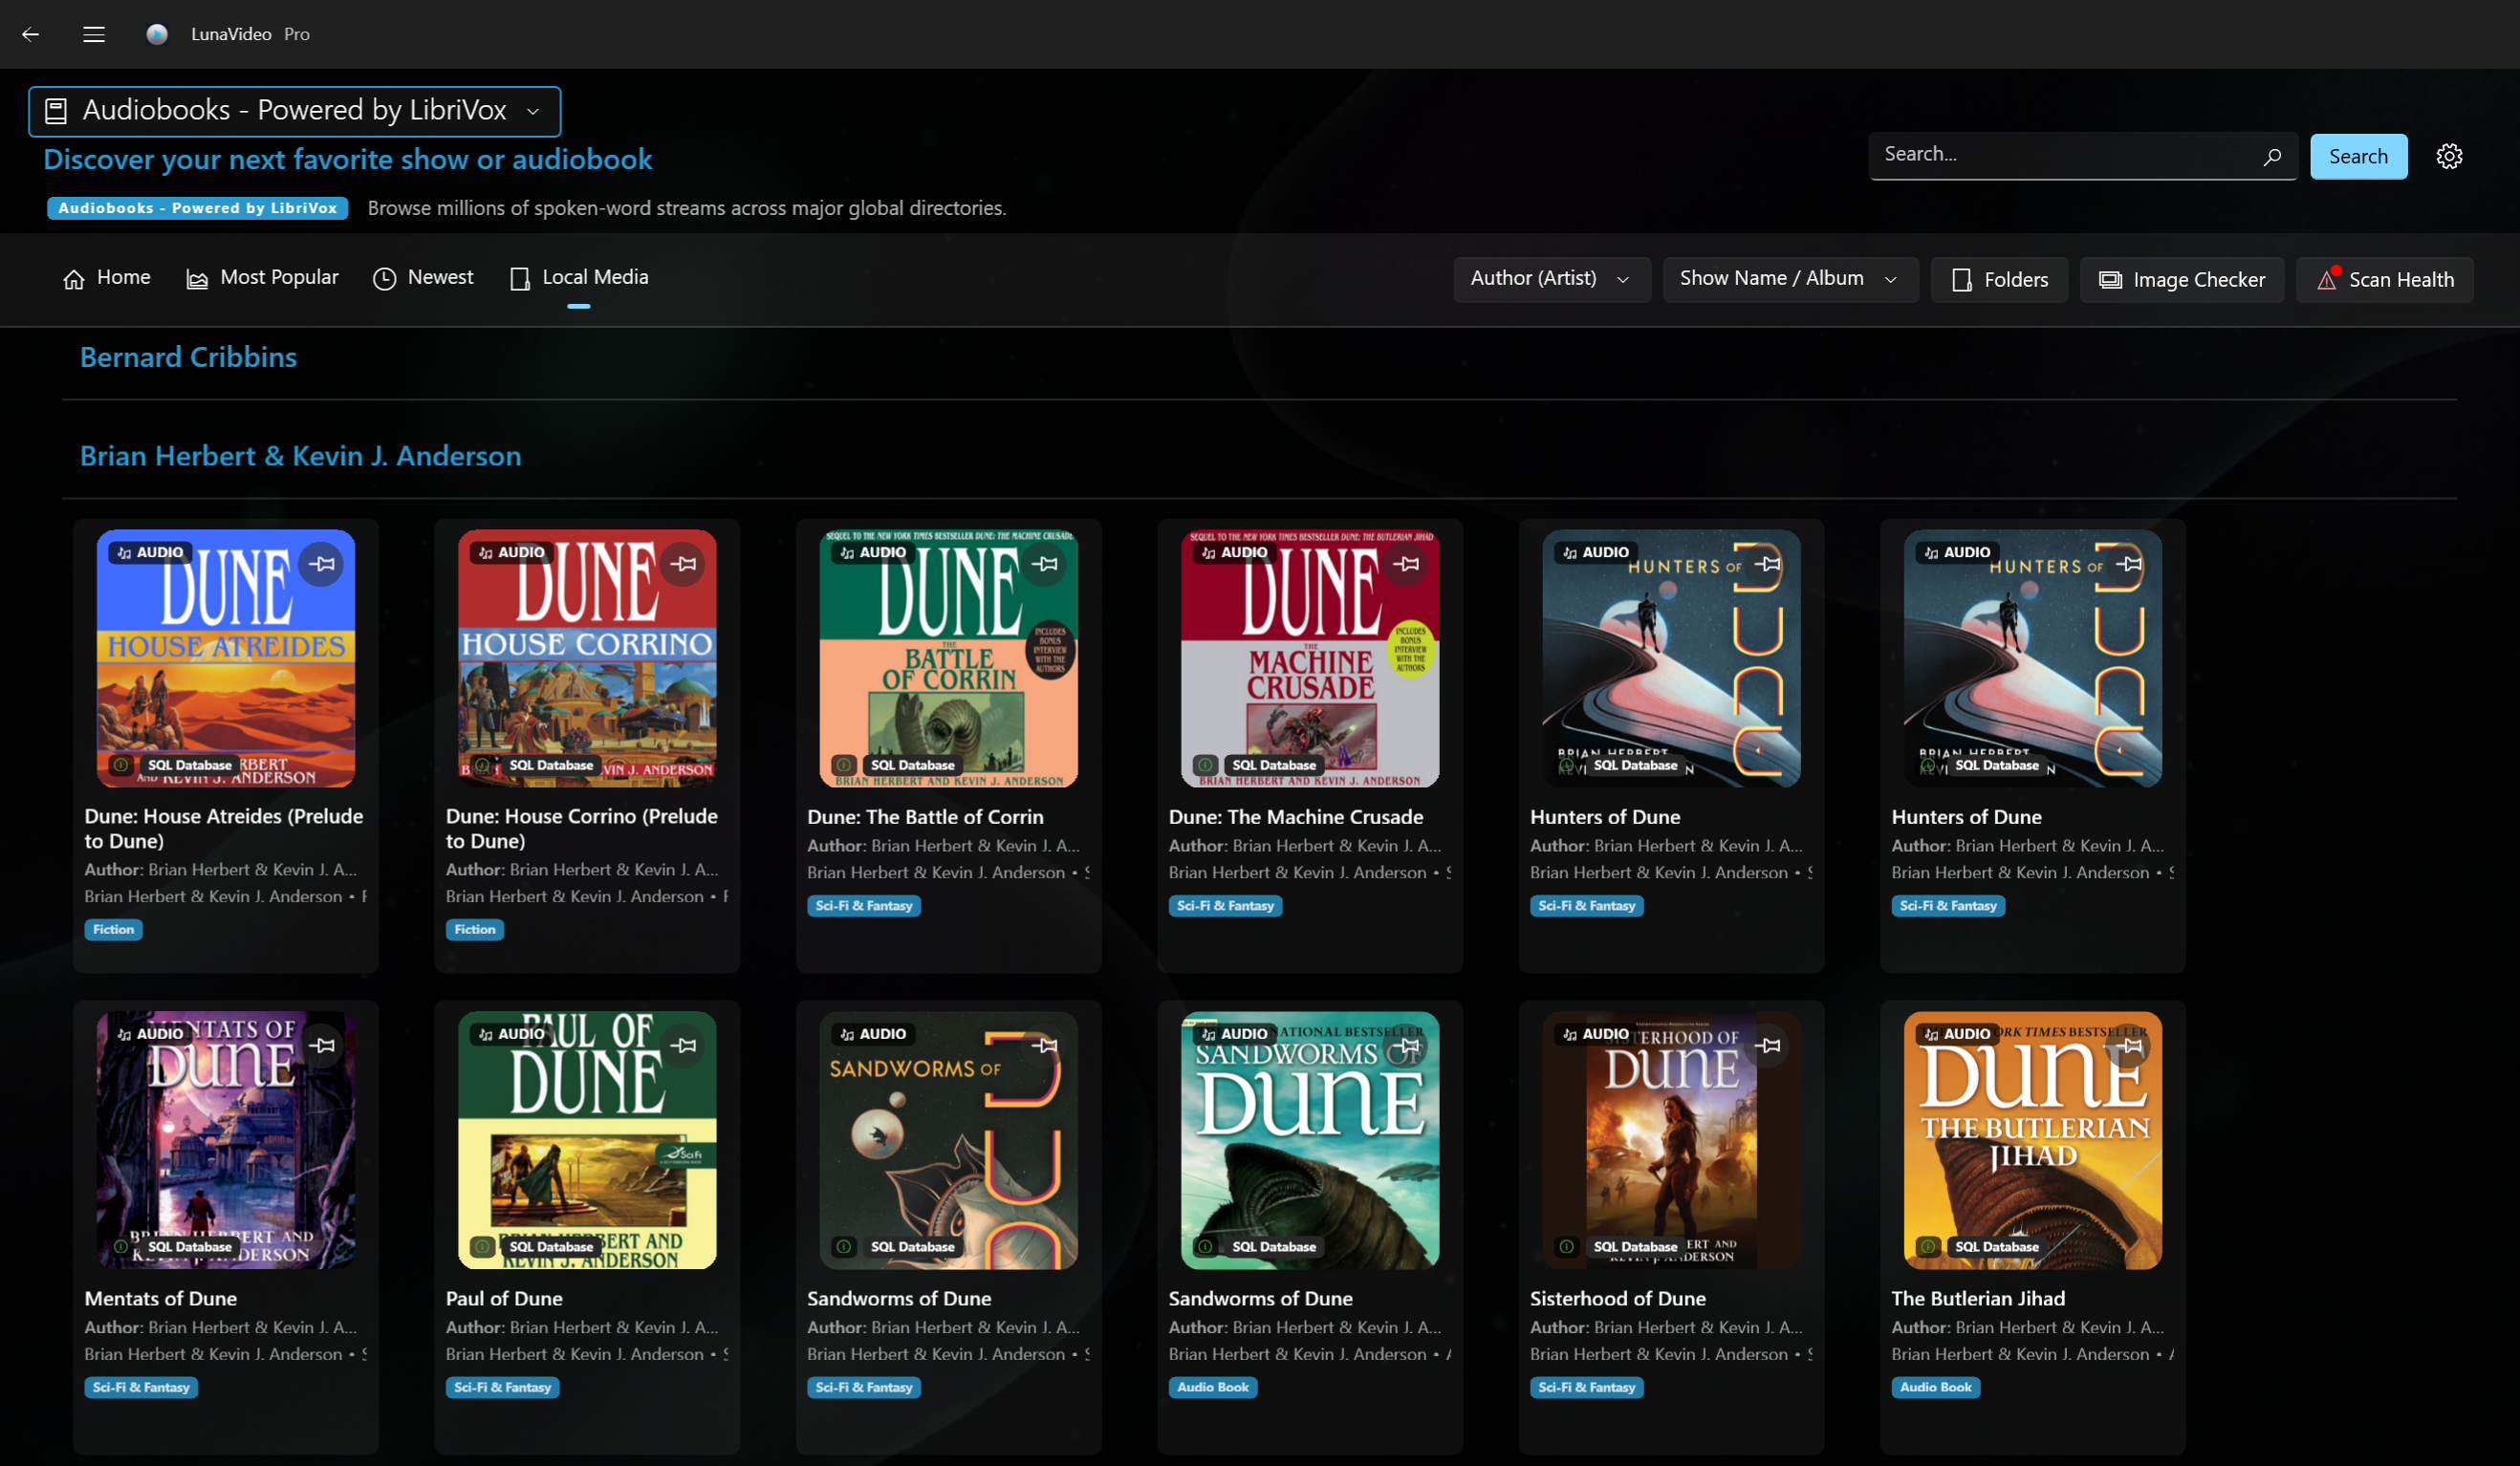Screen dimensions: 2520x1466
Task: Click the info icon on Machine Crusade cover
Action: pyautogui.click(x=1206, y=765)
